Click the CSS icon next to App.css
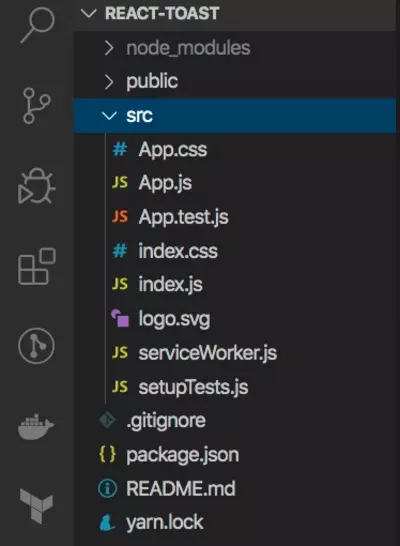400x546 pixels. 120,150
